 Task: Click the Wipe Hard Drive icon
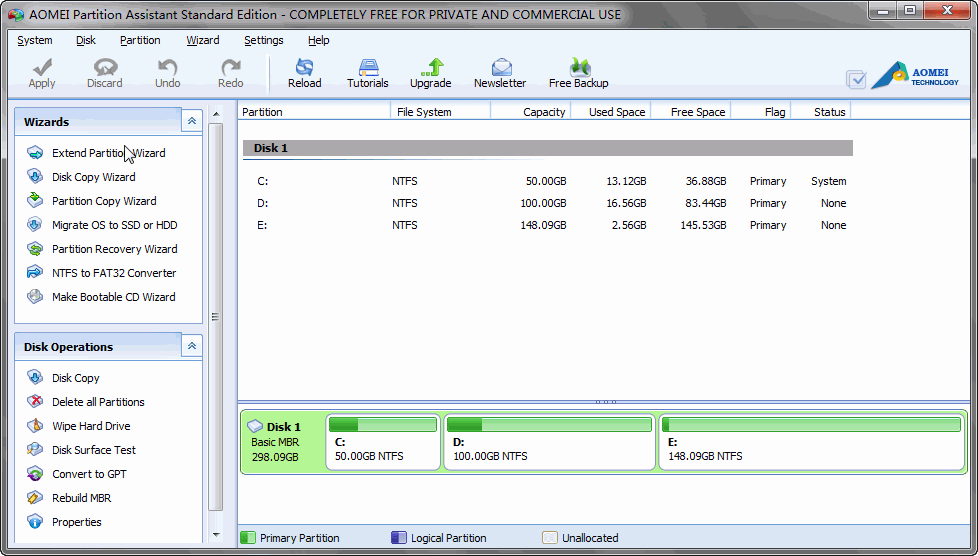coord(35,426)
